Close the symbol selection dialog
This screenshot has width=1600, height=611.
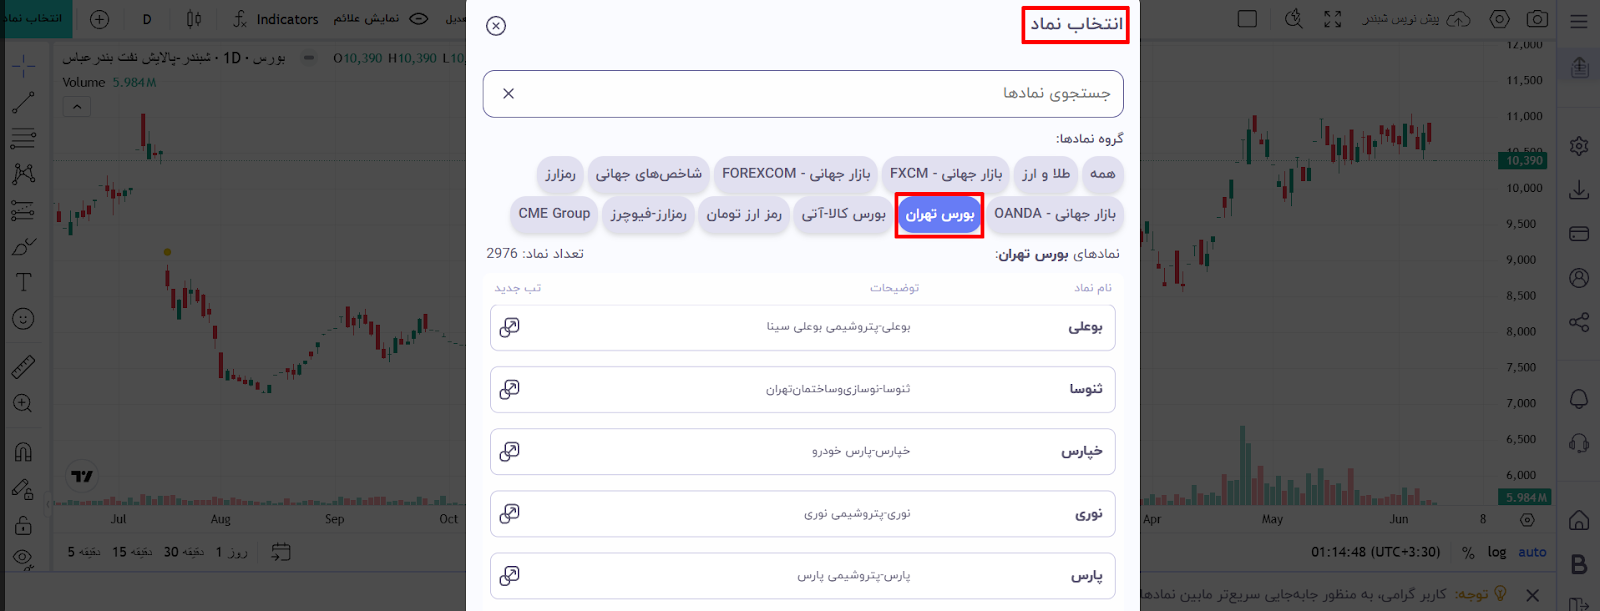pyautogui.click(x=496, y=26)
